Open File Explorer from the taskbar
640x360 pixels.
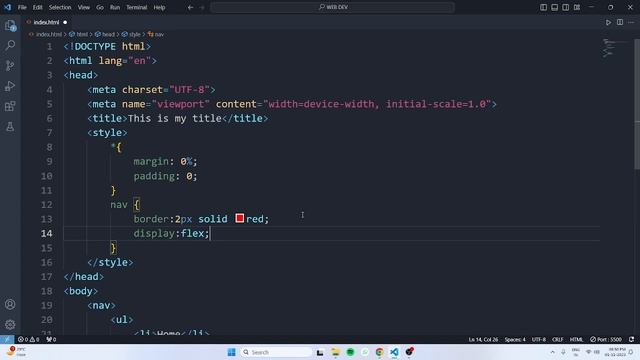pyautogui.click(x=336, y=352)
